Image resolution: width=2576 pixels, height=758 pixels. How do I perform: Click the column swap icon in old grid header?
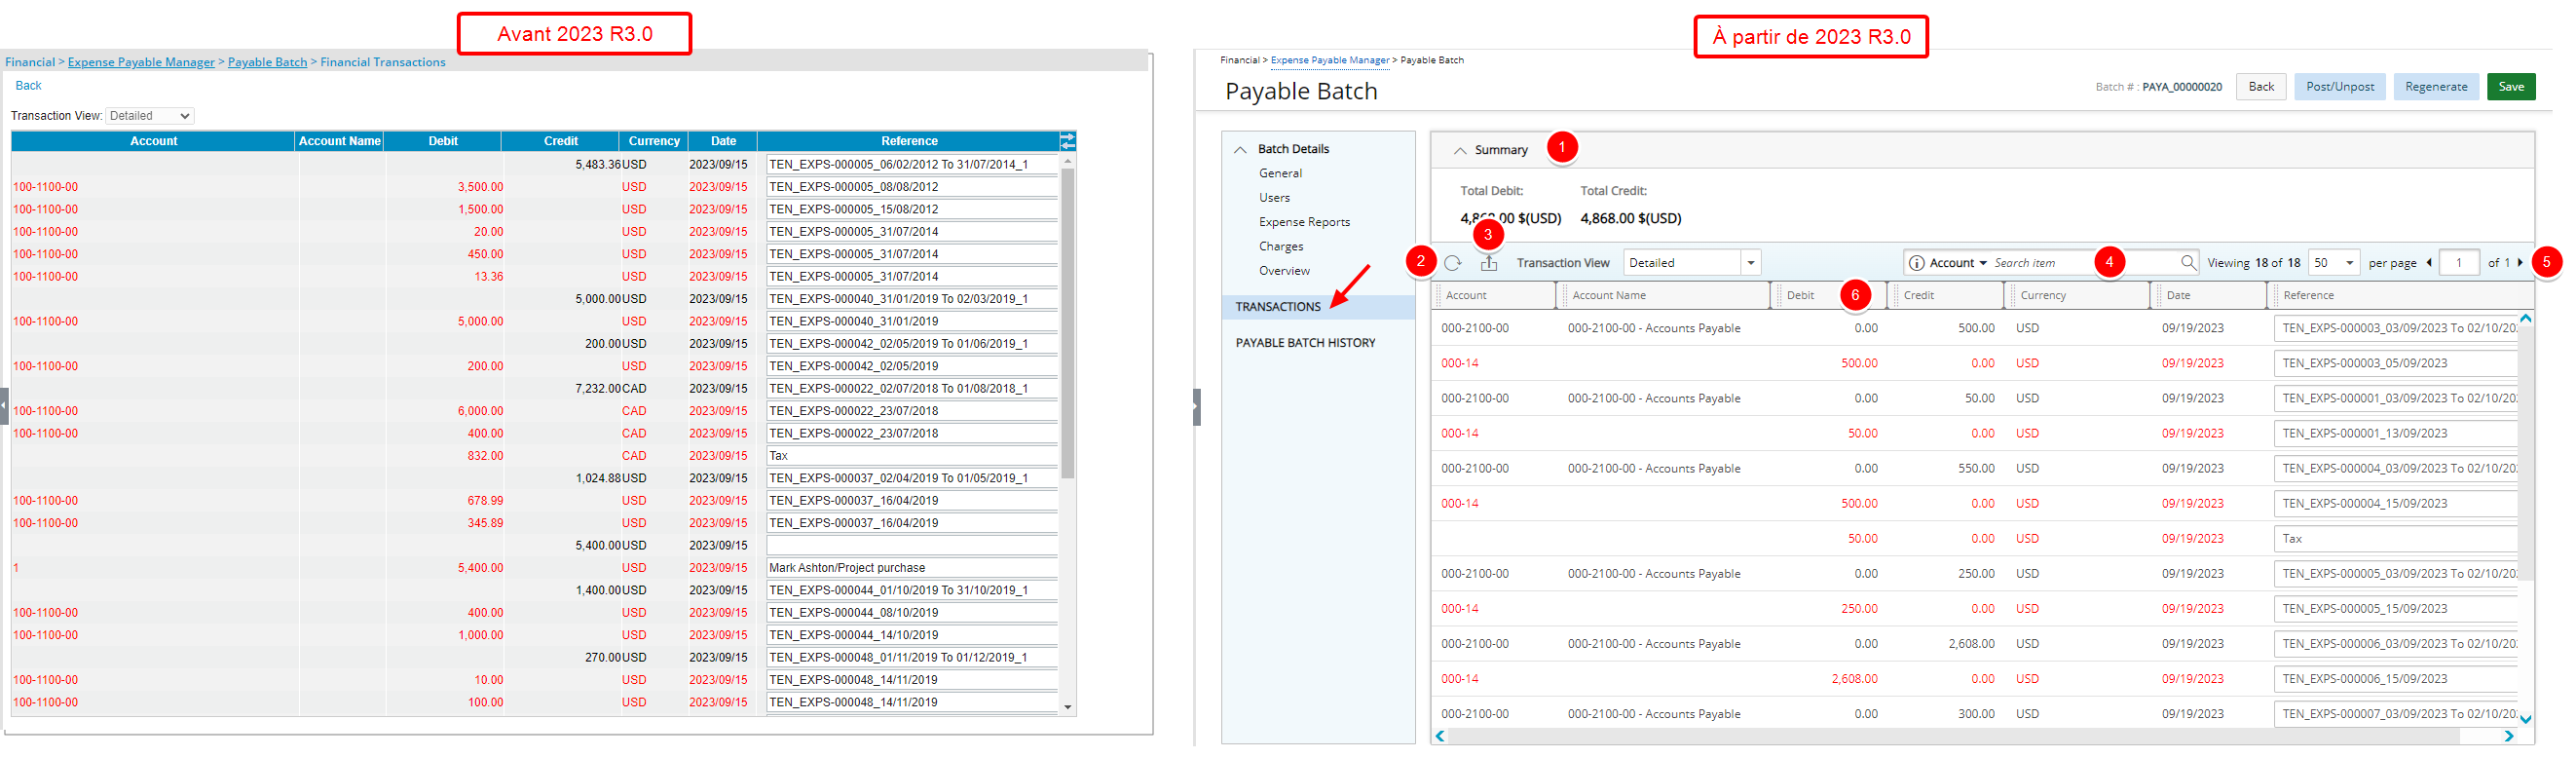point(1068,141)
